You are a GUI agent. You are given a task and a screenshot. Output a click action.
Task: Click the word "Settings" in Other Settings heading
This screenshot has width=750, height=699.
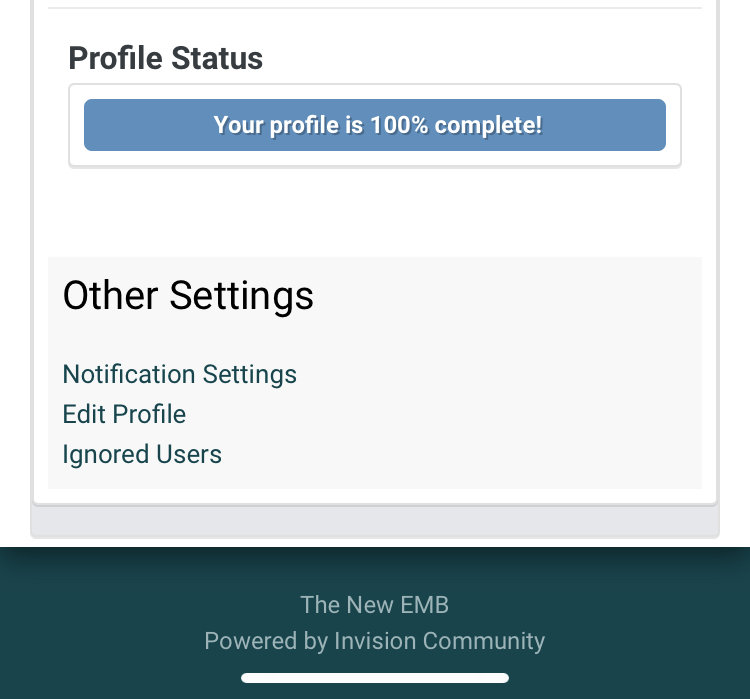[x=241, y=296]
